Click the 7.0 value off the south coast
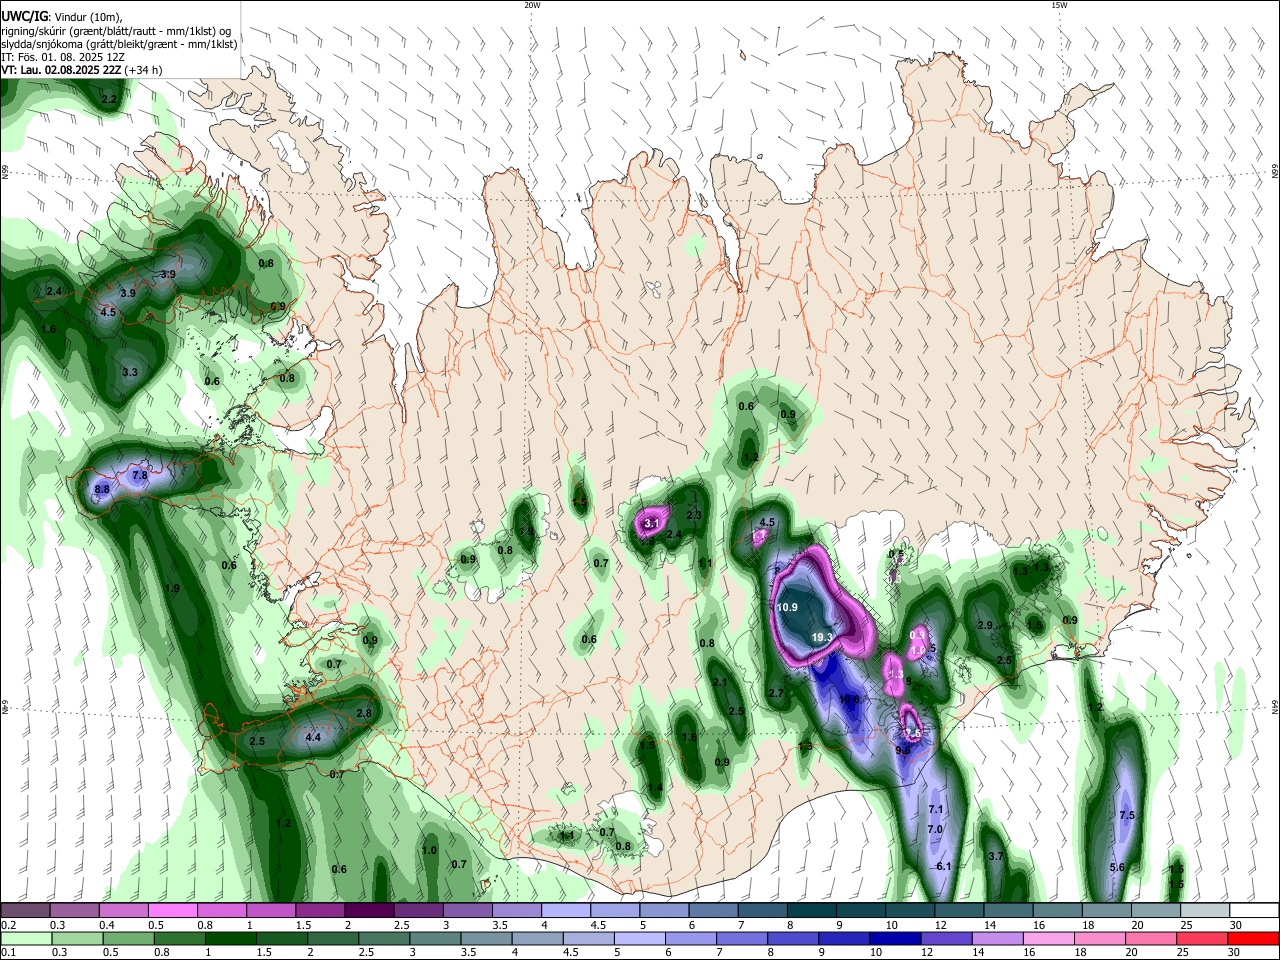Screen dimensions: 1280x960 (x=935, y=830)
